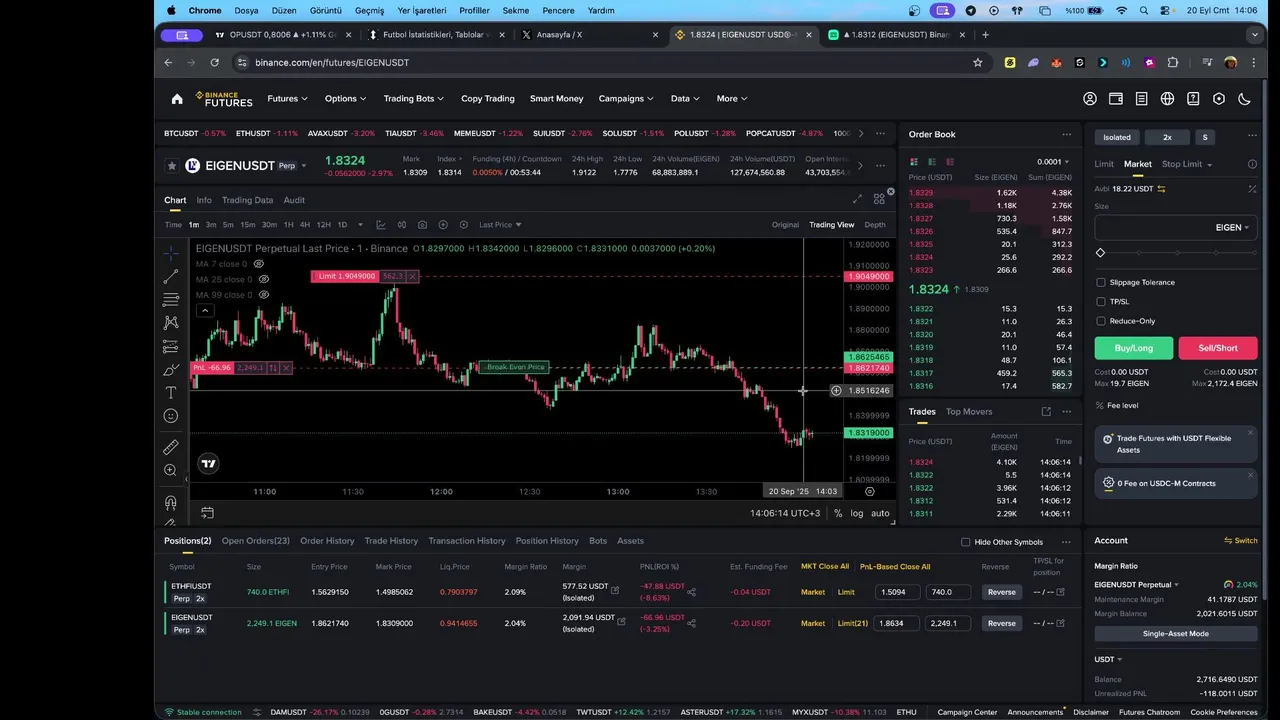Open the Trading Data tab
The height and width of the screenshot is (720, 1280).
247,200
